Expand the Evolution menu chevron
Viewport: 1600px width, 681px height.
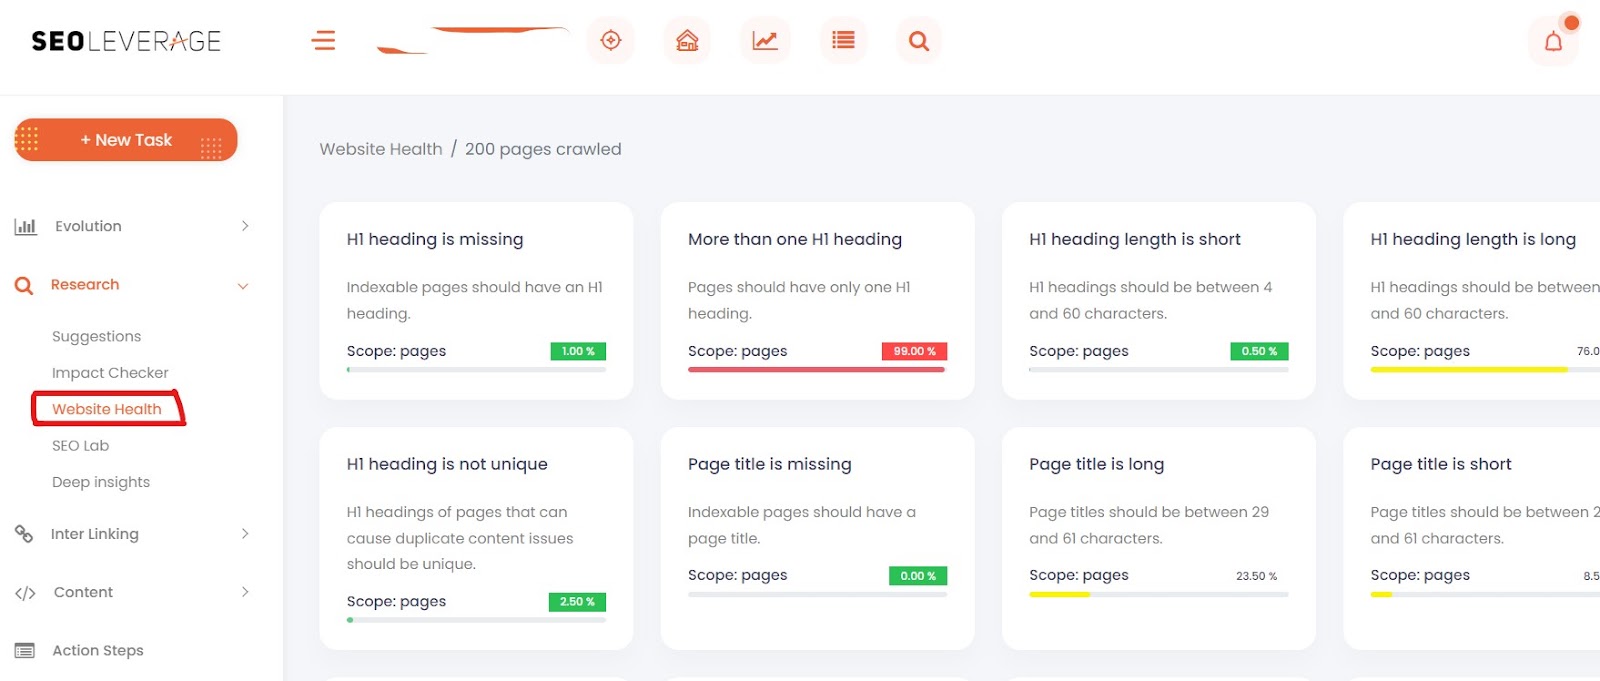[x=245, y=226]
